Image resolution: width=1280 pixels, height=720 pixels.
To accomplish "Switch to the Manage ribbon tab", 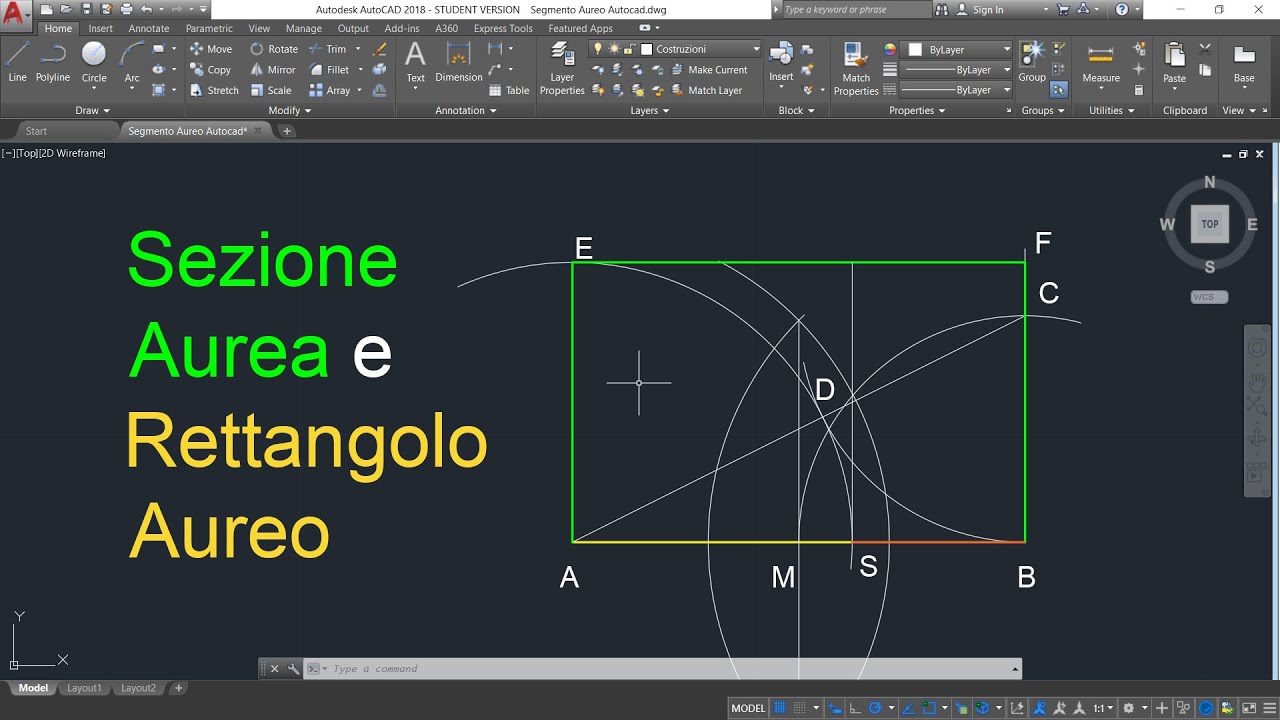I will 304,28.
